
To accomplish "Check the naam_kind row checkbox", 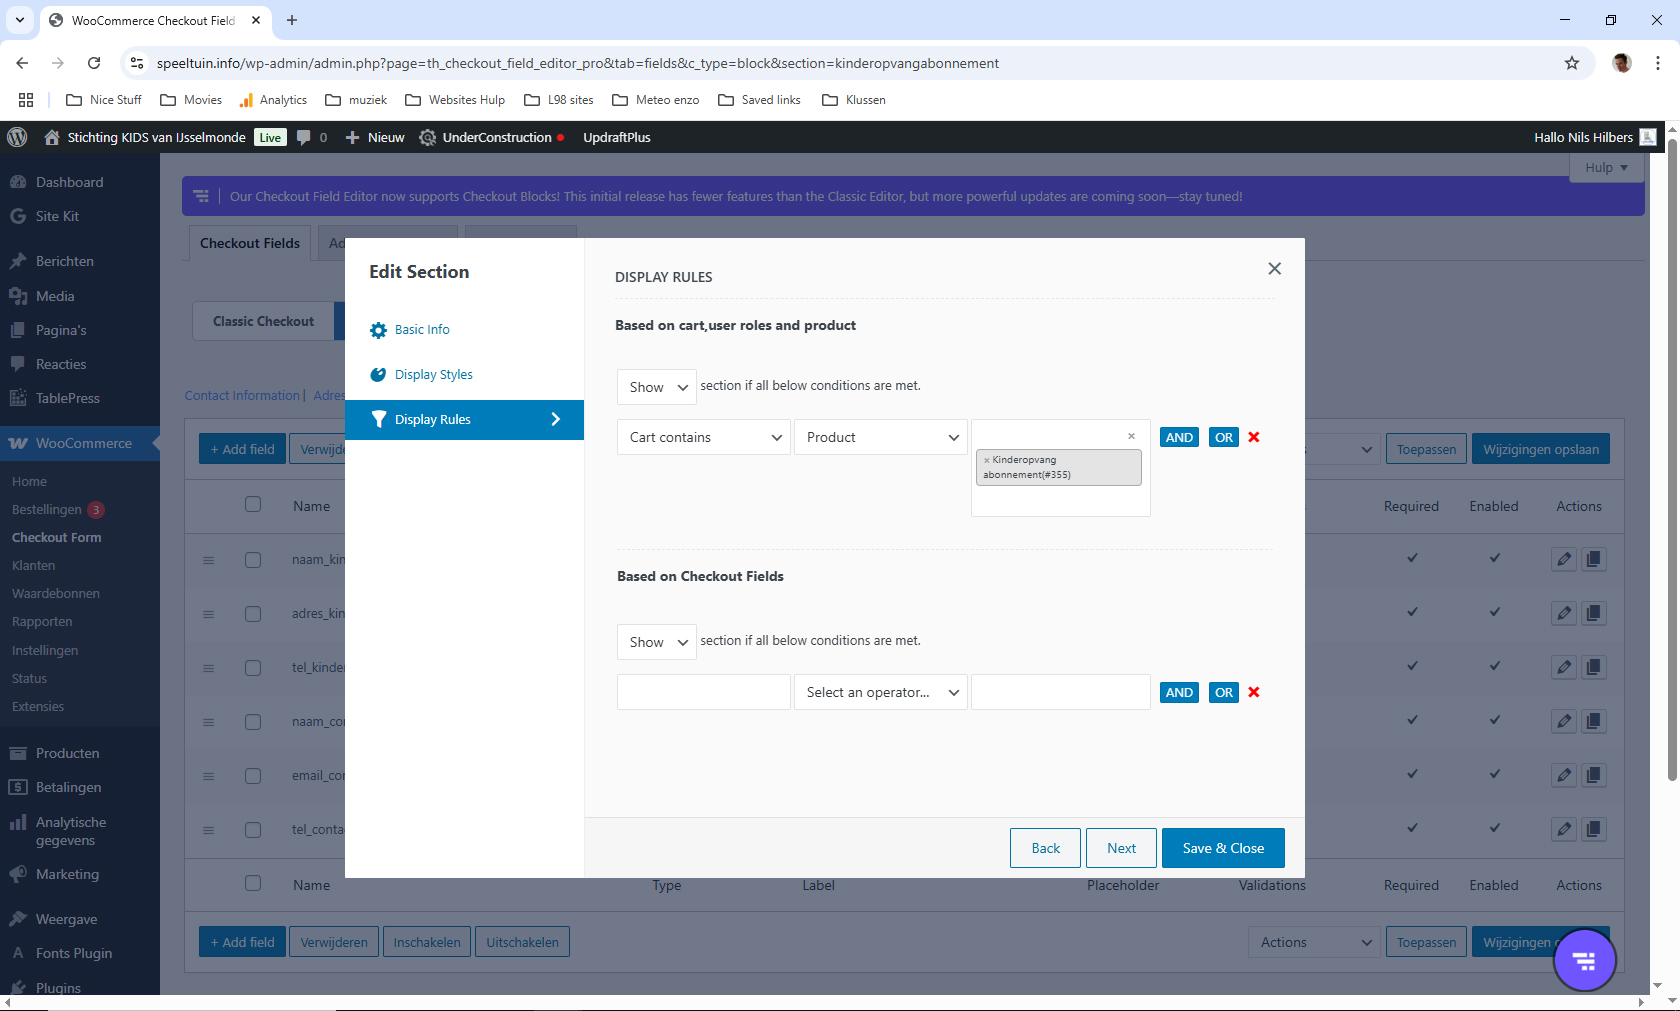I will (x=253, y=560).
